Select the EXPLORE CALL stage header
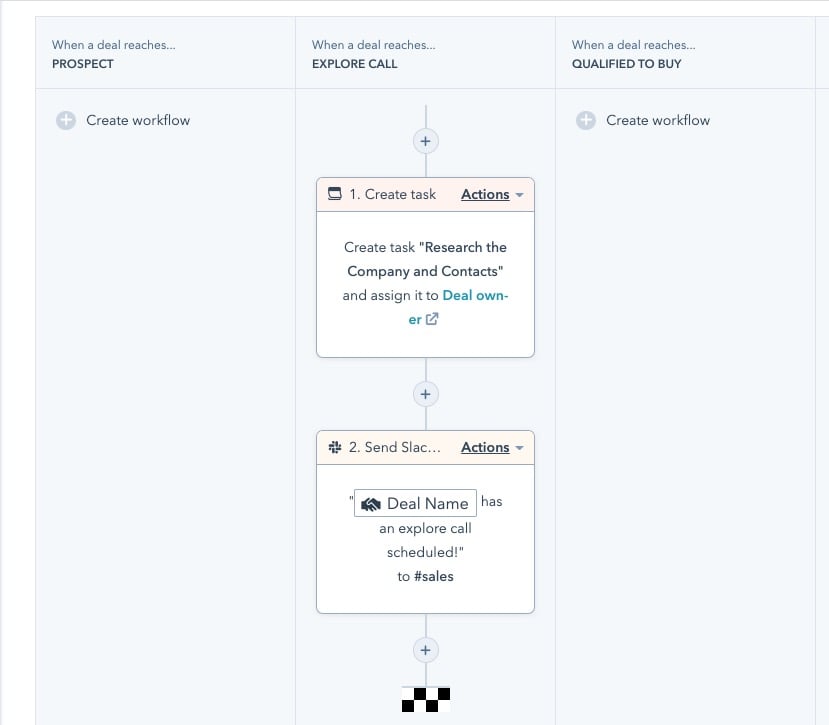 [x=355, y=63]
